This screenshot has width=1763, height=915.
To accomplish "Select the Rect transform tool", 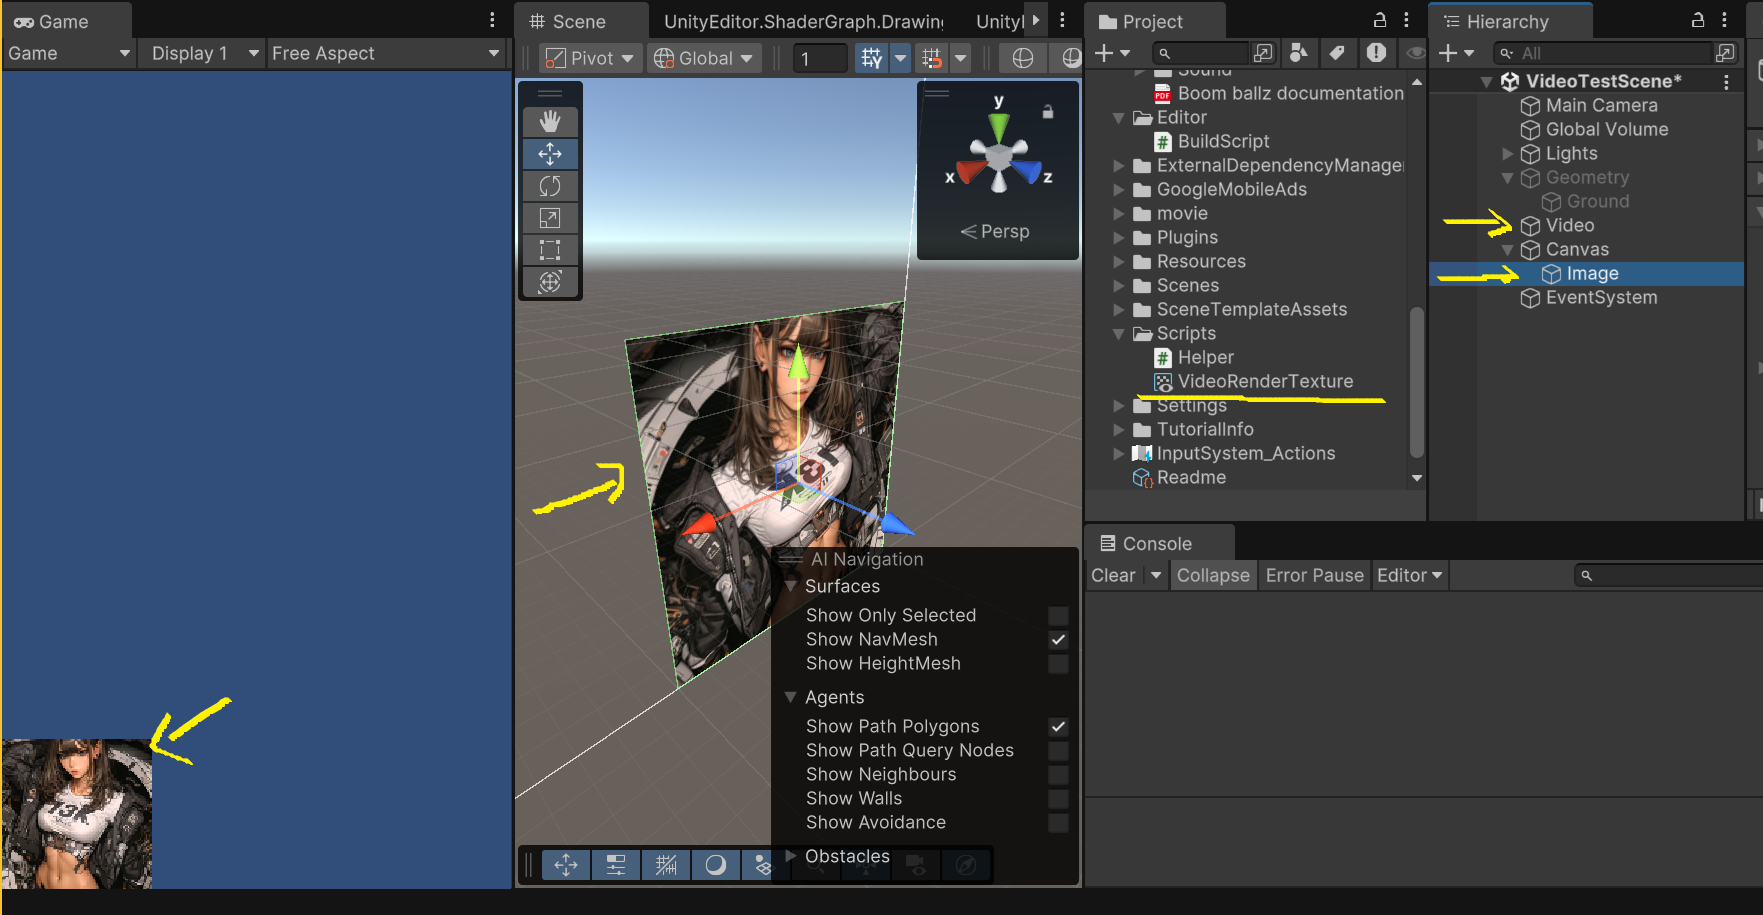I will point(550,250).
